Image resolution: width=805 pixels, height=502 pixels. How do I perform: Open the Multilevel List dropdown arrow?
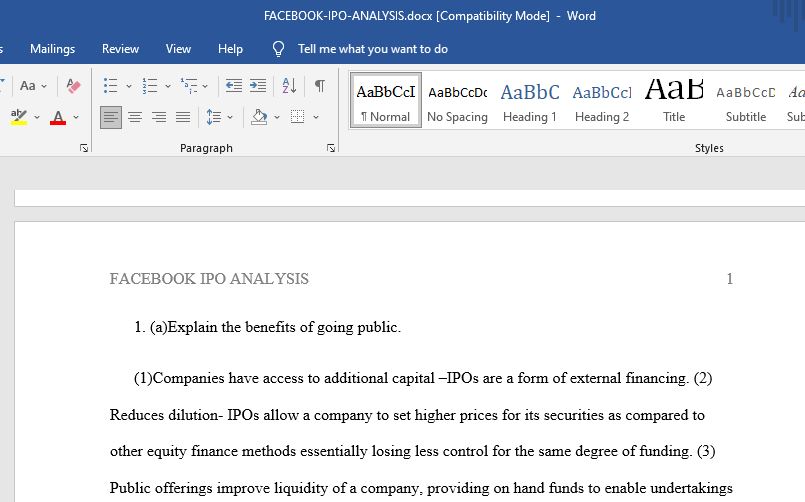(x=205, y=86)
